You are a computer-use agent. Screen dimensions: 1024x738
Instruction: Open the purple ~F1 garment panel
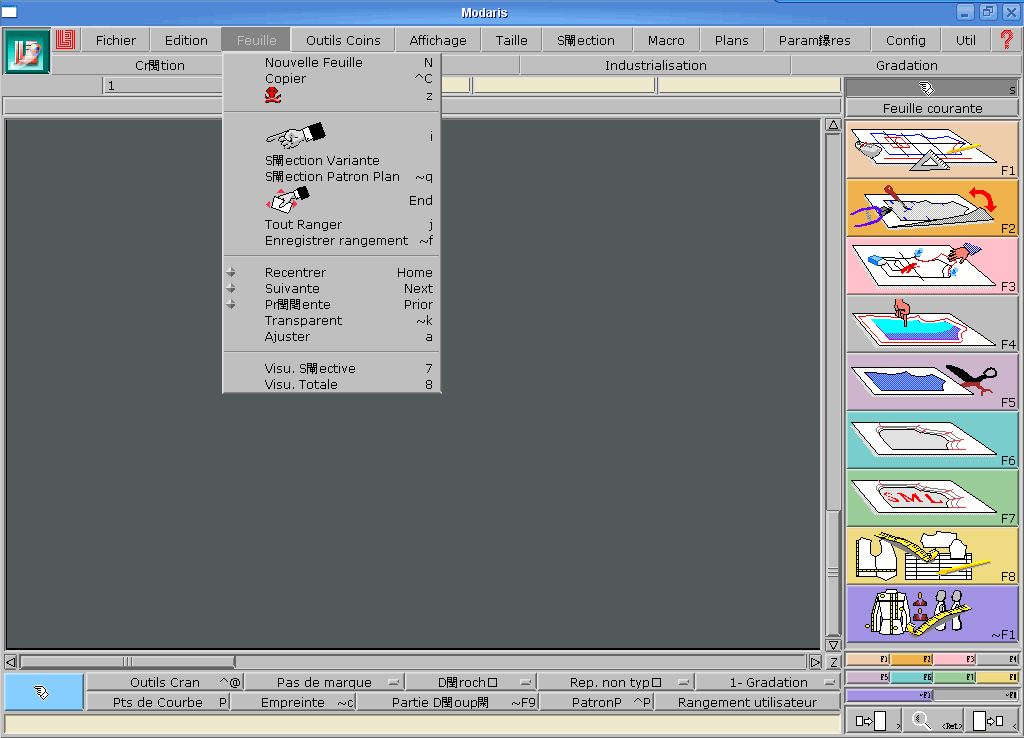tap(932, 615)
